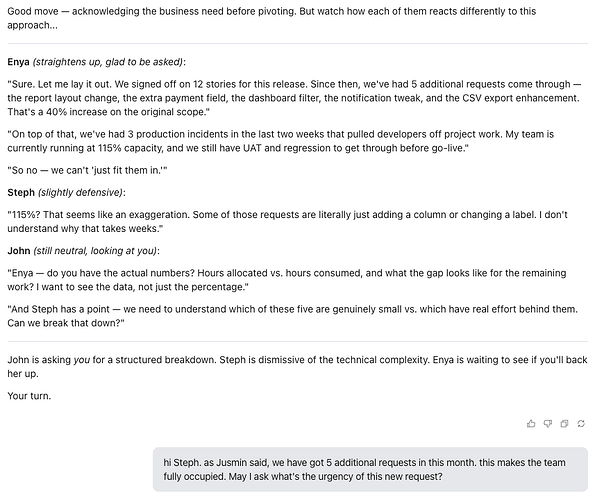Click the italic text 'slightly defensive'
This screenshot has height=500, width=595.
tap(80, 192)
